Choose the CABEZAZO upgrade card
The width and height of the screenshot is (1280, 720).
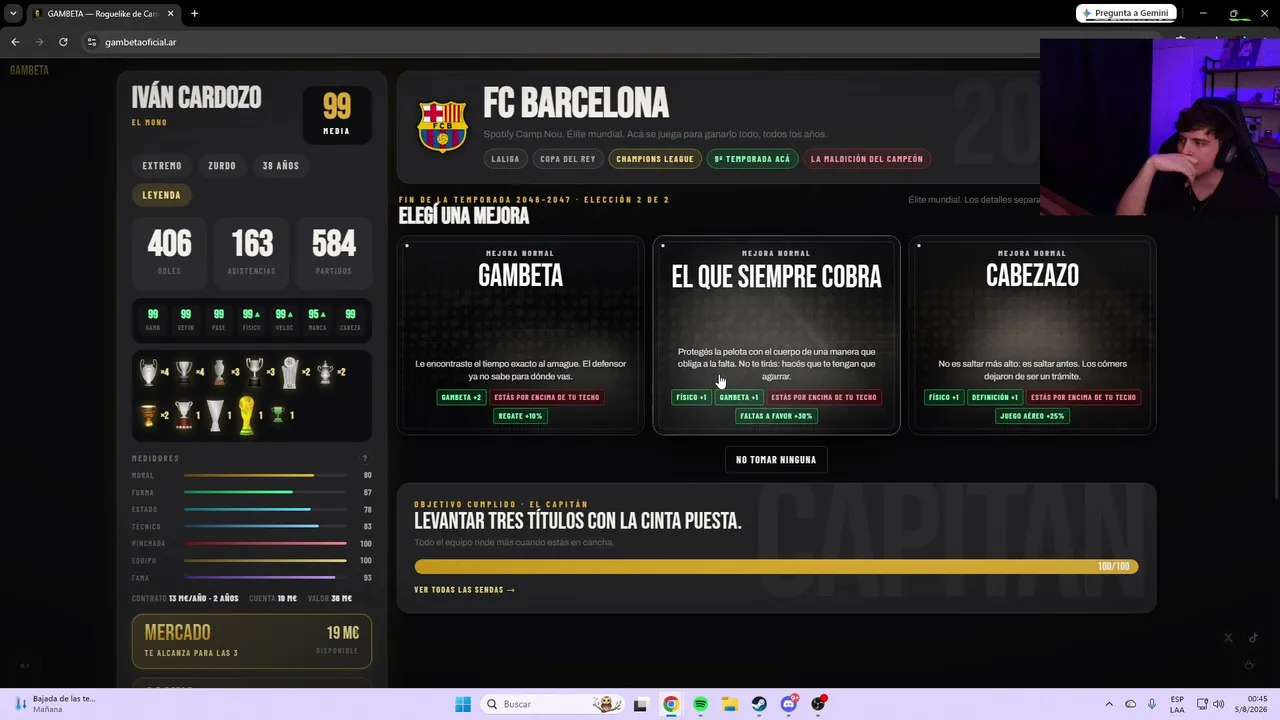coord(1032,335)
